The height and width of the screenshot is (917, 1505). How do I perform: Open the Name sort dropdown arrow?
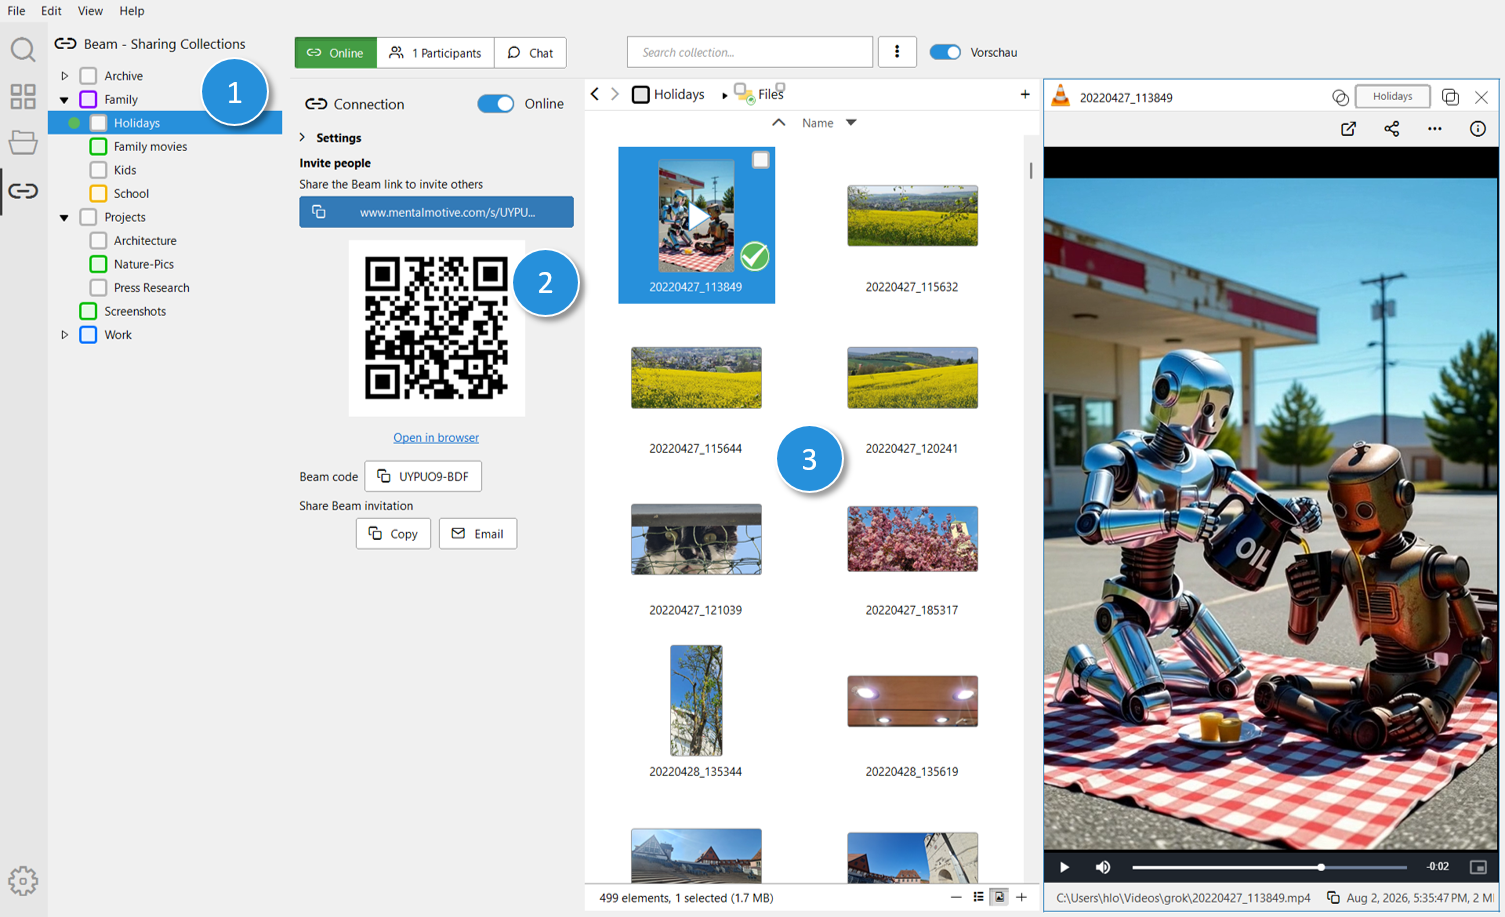tap(852, 123)
